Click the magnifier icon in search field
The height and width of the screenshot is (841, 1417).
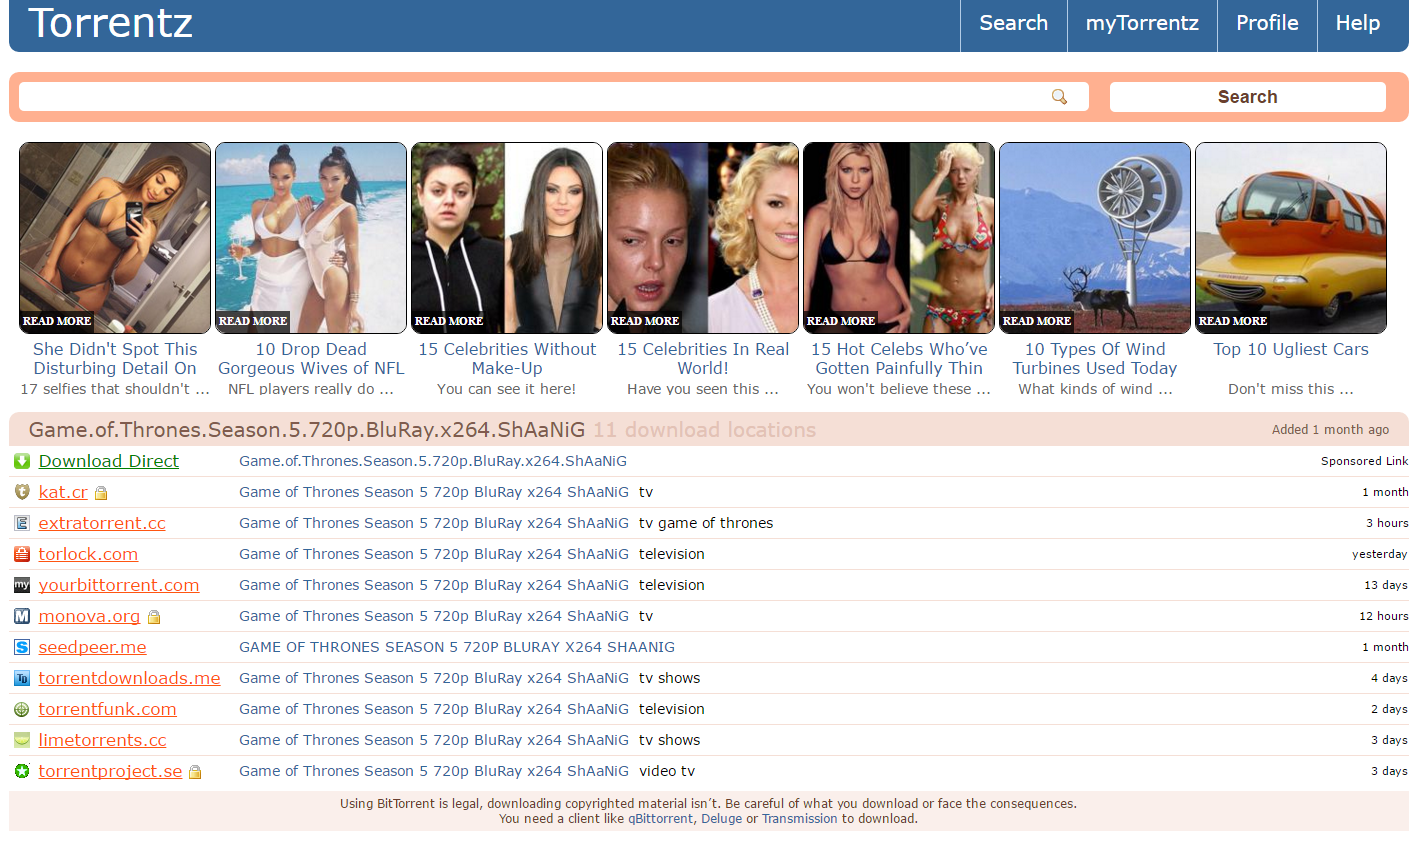(1059, 97)
